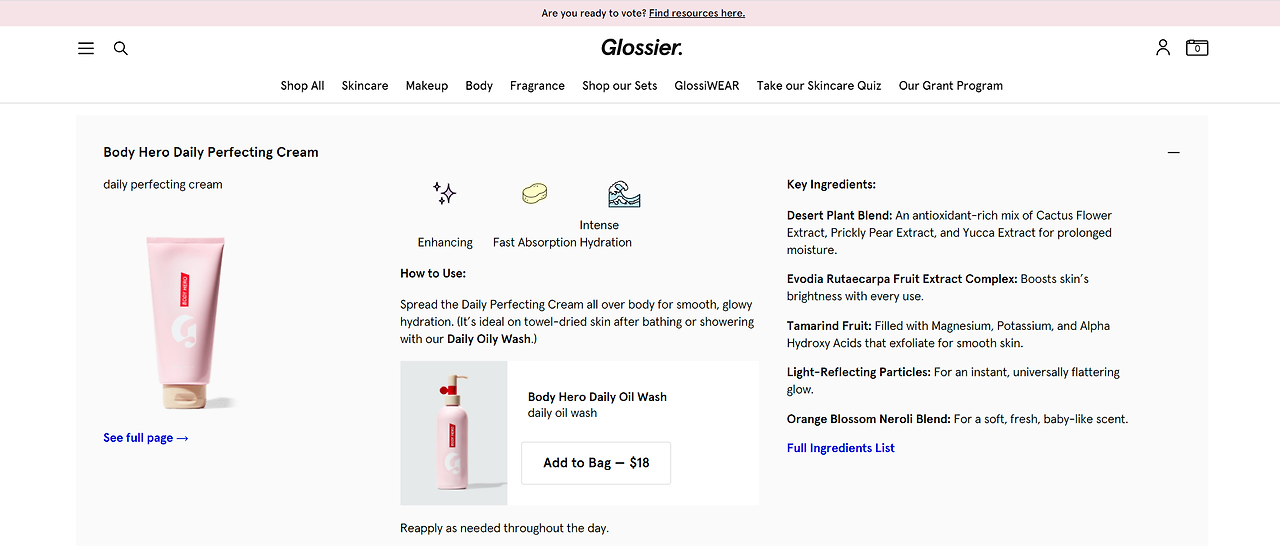Viewport: 1280px width, 546px height.
Task: Collapse the Body Hero Daily Perfecting Cream section
Action: (x=1173, y=152)
